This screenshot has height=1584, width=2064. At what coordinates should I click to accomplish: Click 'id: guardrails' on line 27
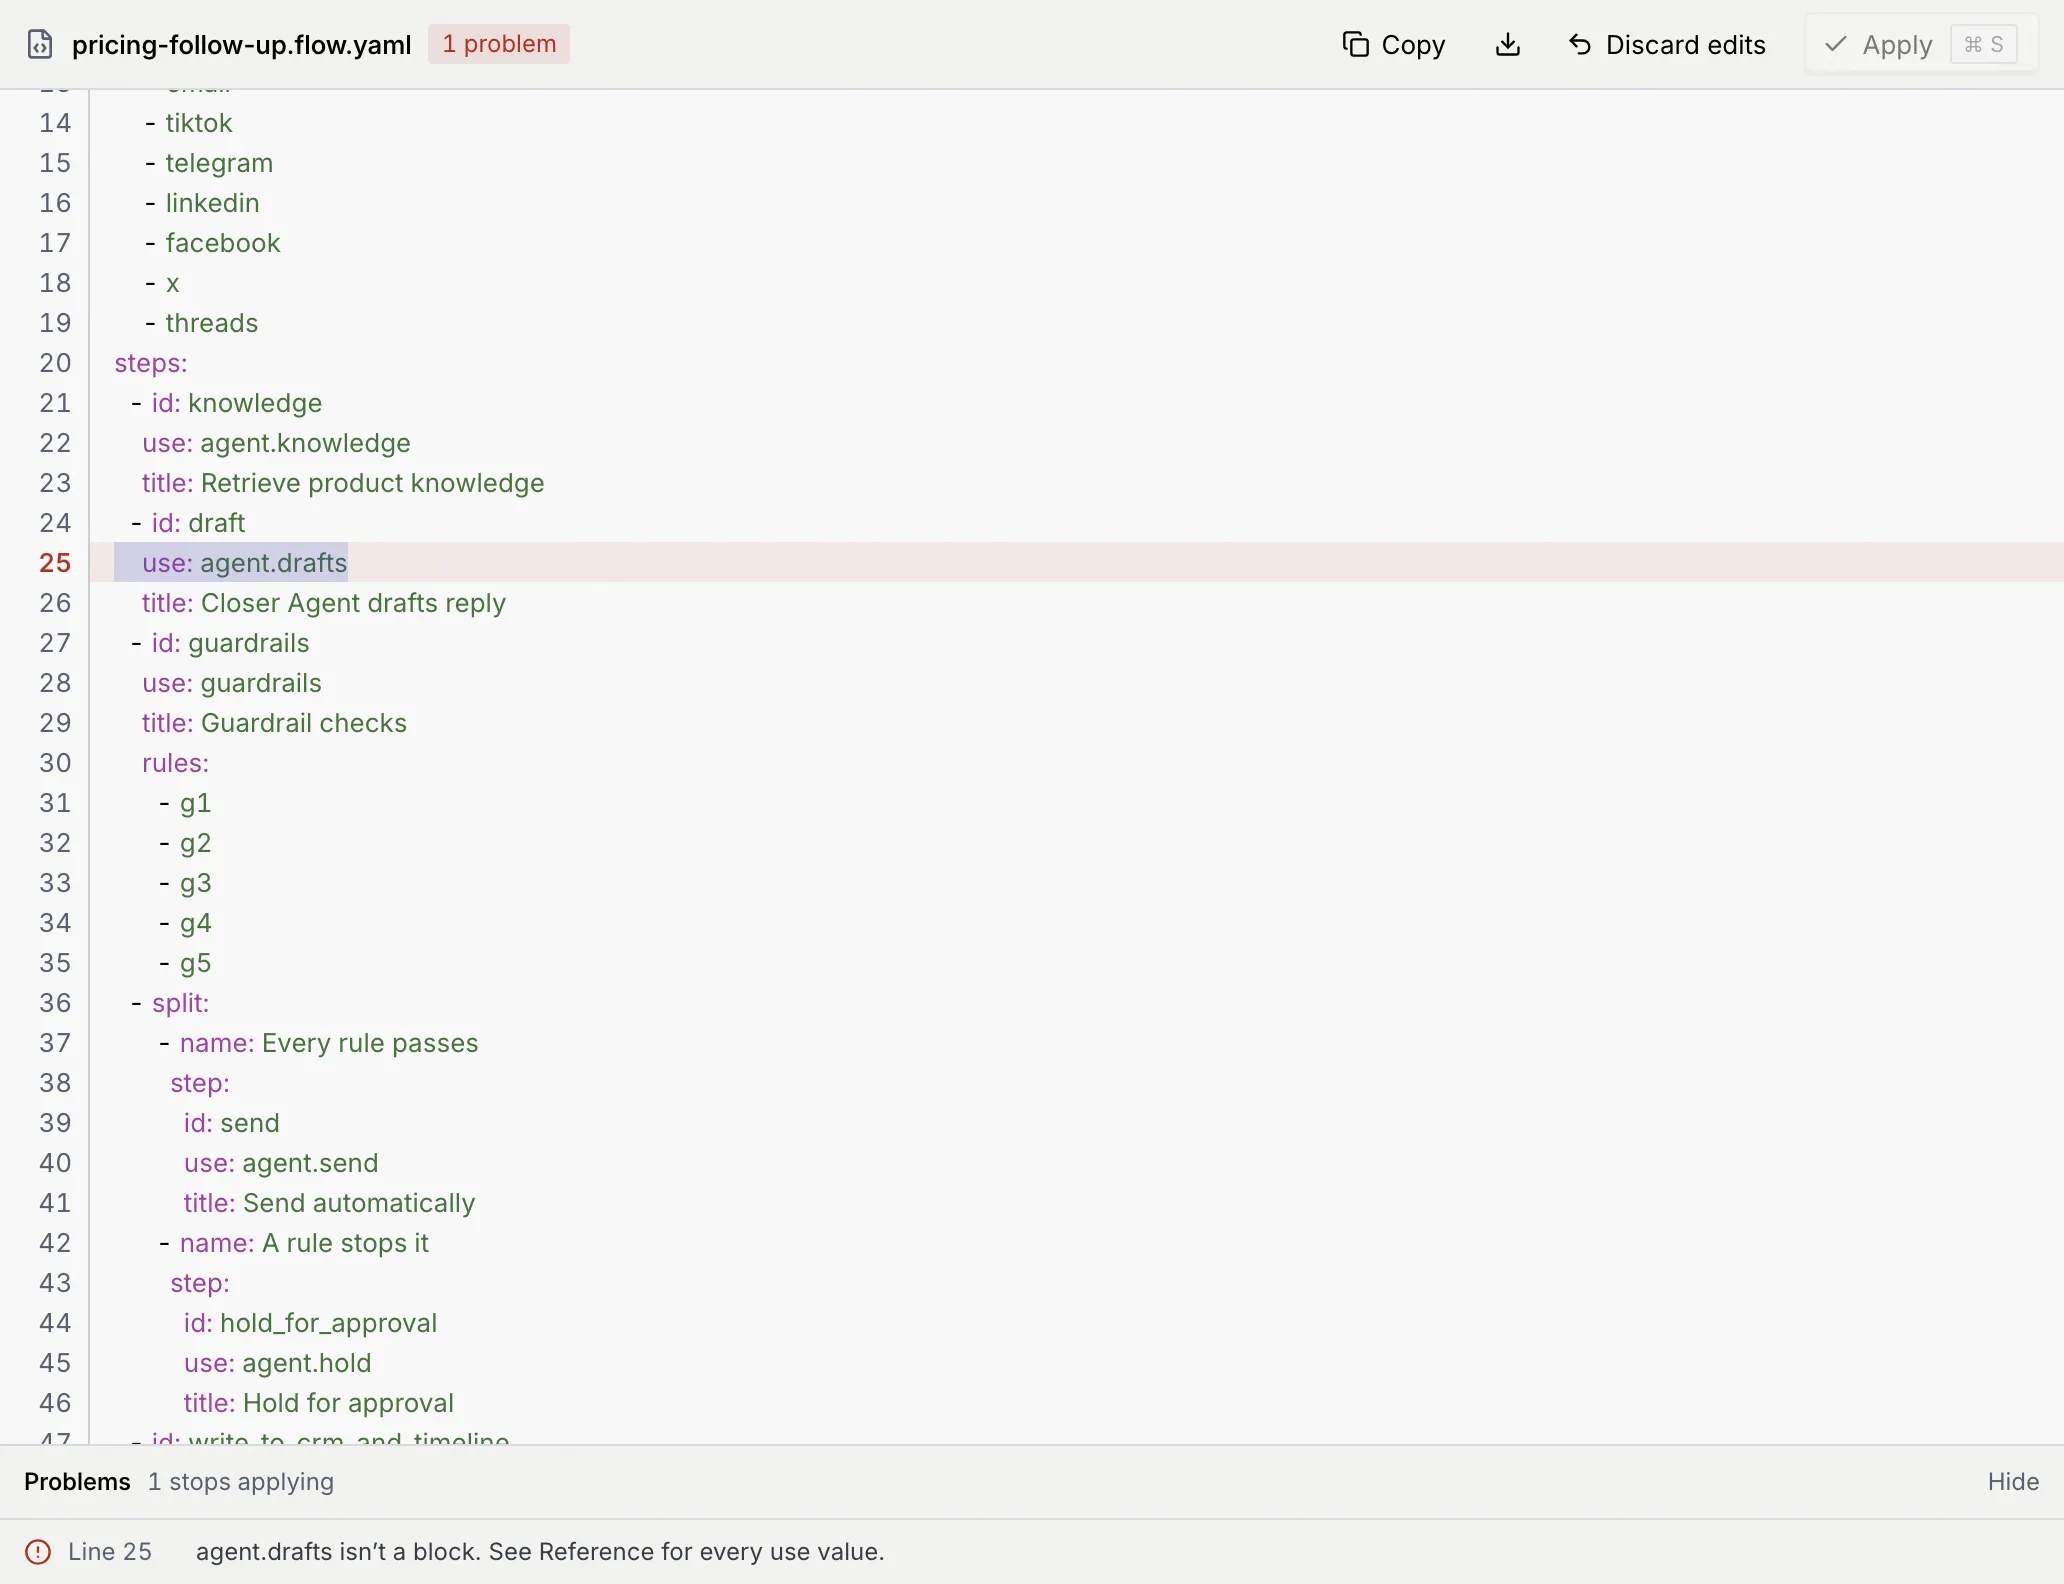pyautogui.click(x=230, y=643)
